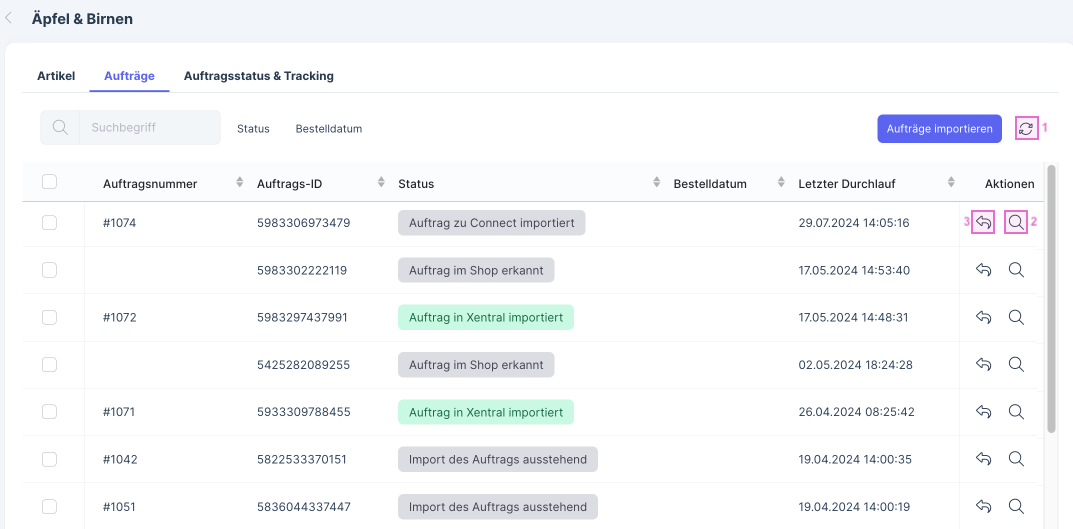
Task: Click reset arrow for order ID 5983302222119
Action: tap(984, 270)
